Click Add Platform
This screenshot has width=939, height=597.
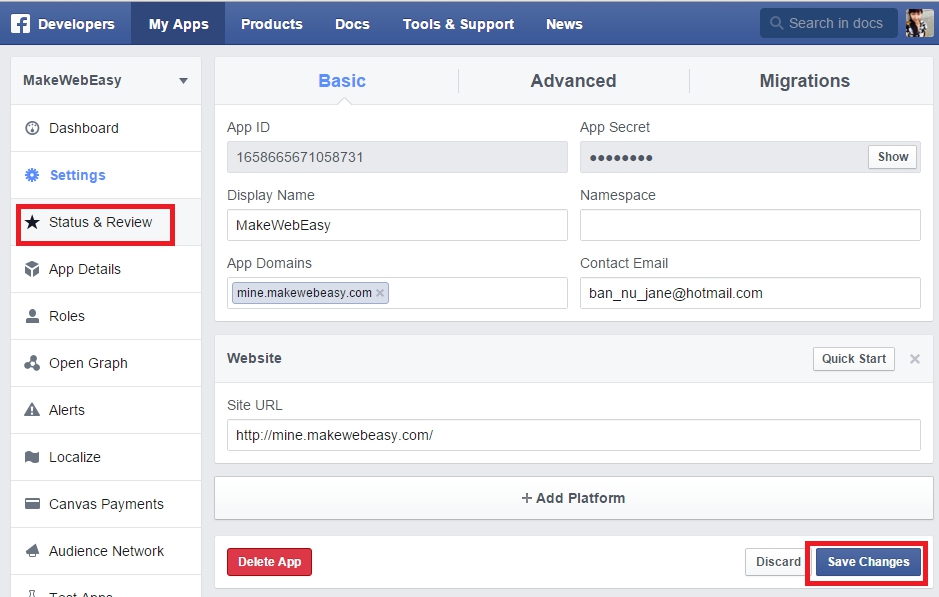[574, 498]
